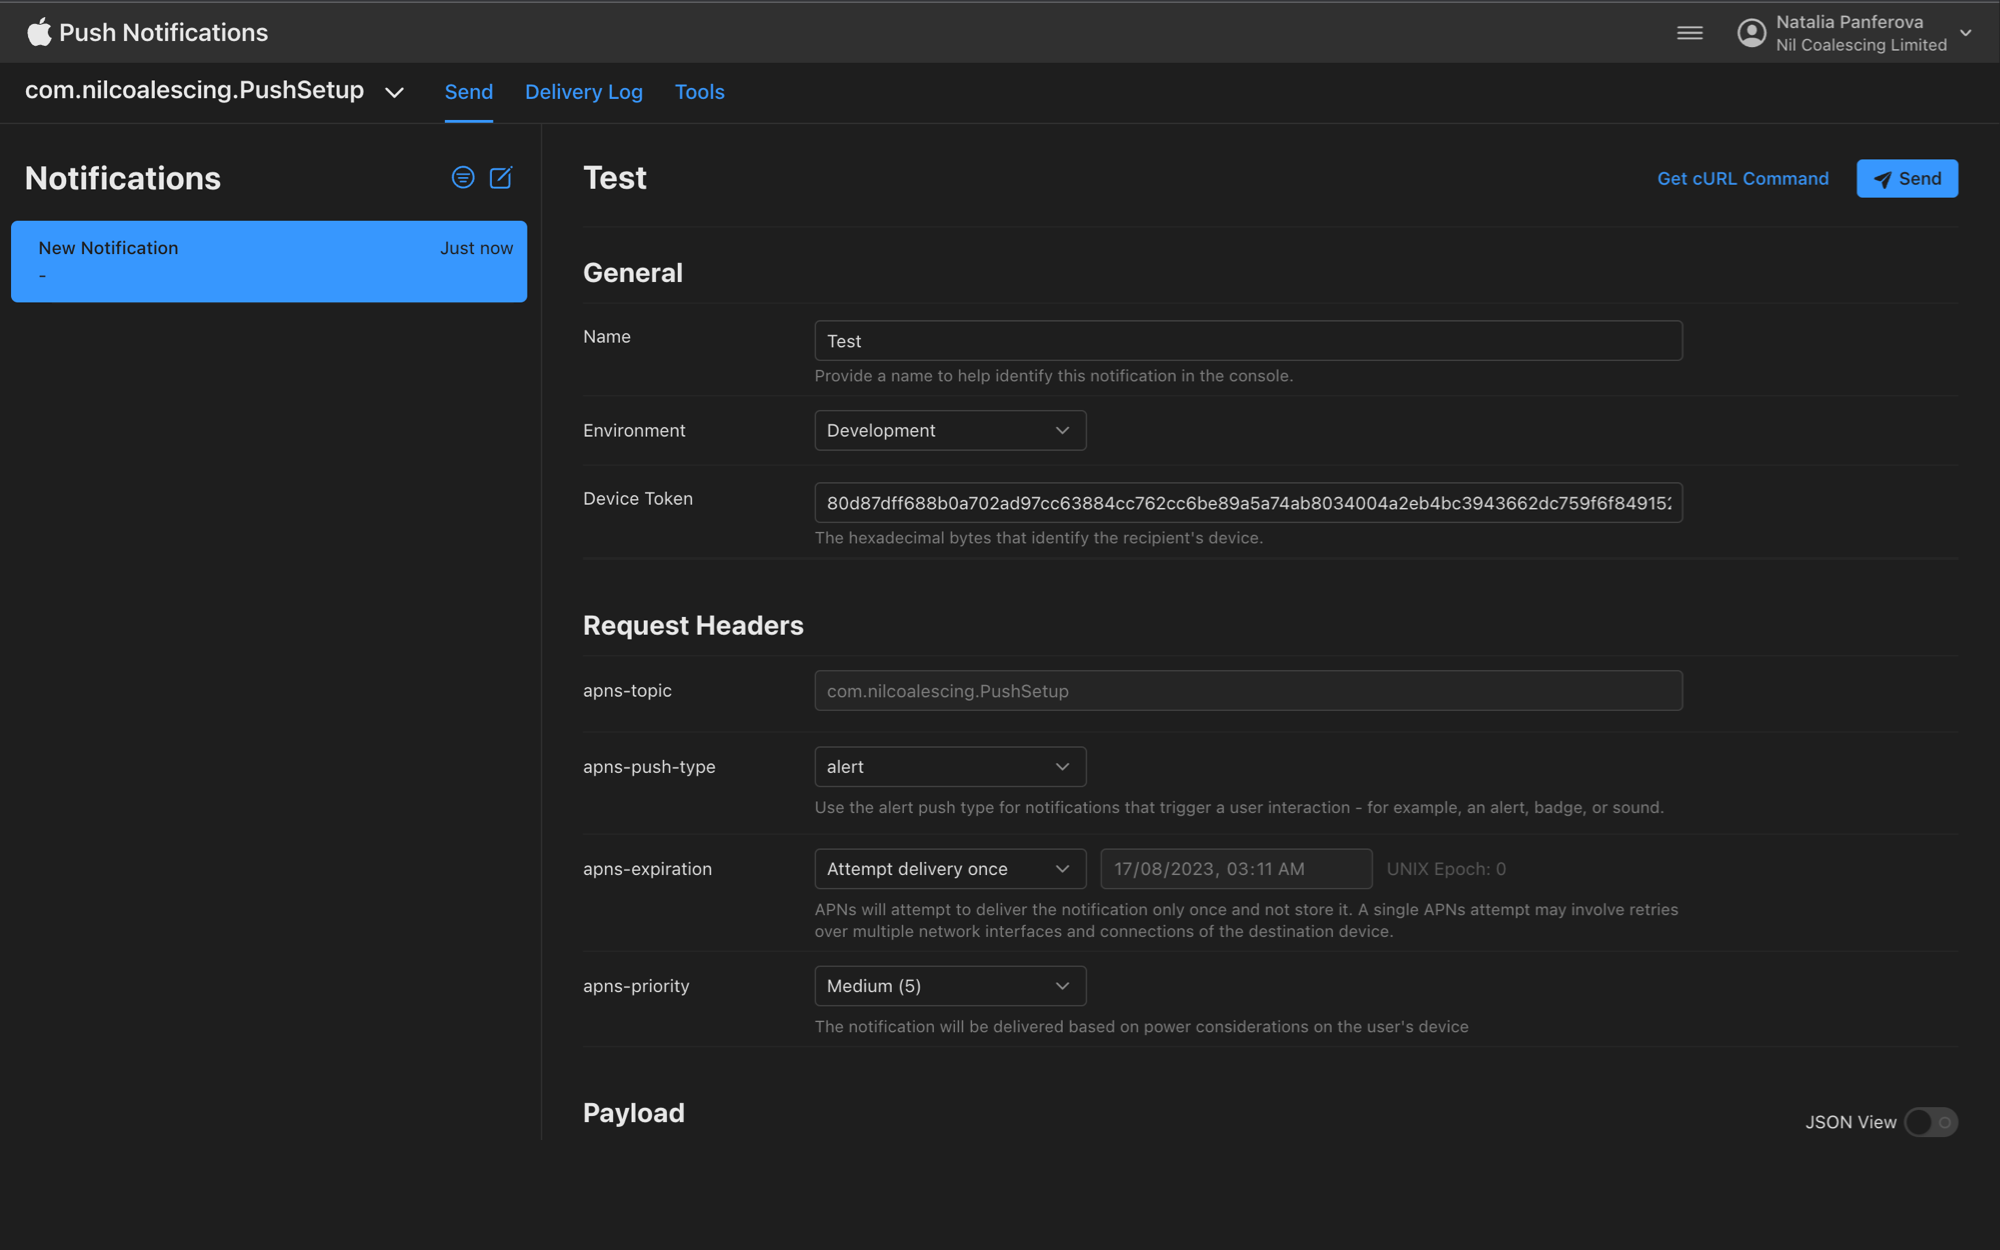2000x1250 pixels.
Task: Open the apns-push-type dropdown
Action: coord(949,766)
